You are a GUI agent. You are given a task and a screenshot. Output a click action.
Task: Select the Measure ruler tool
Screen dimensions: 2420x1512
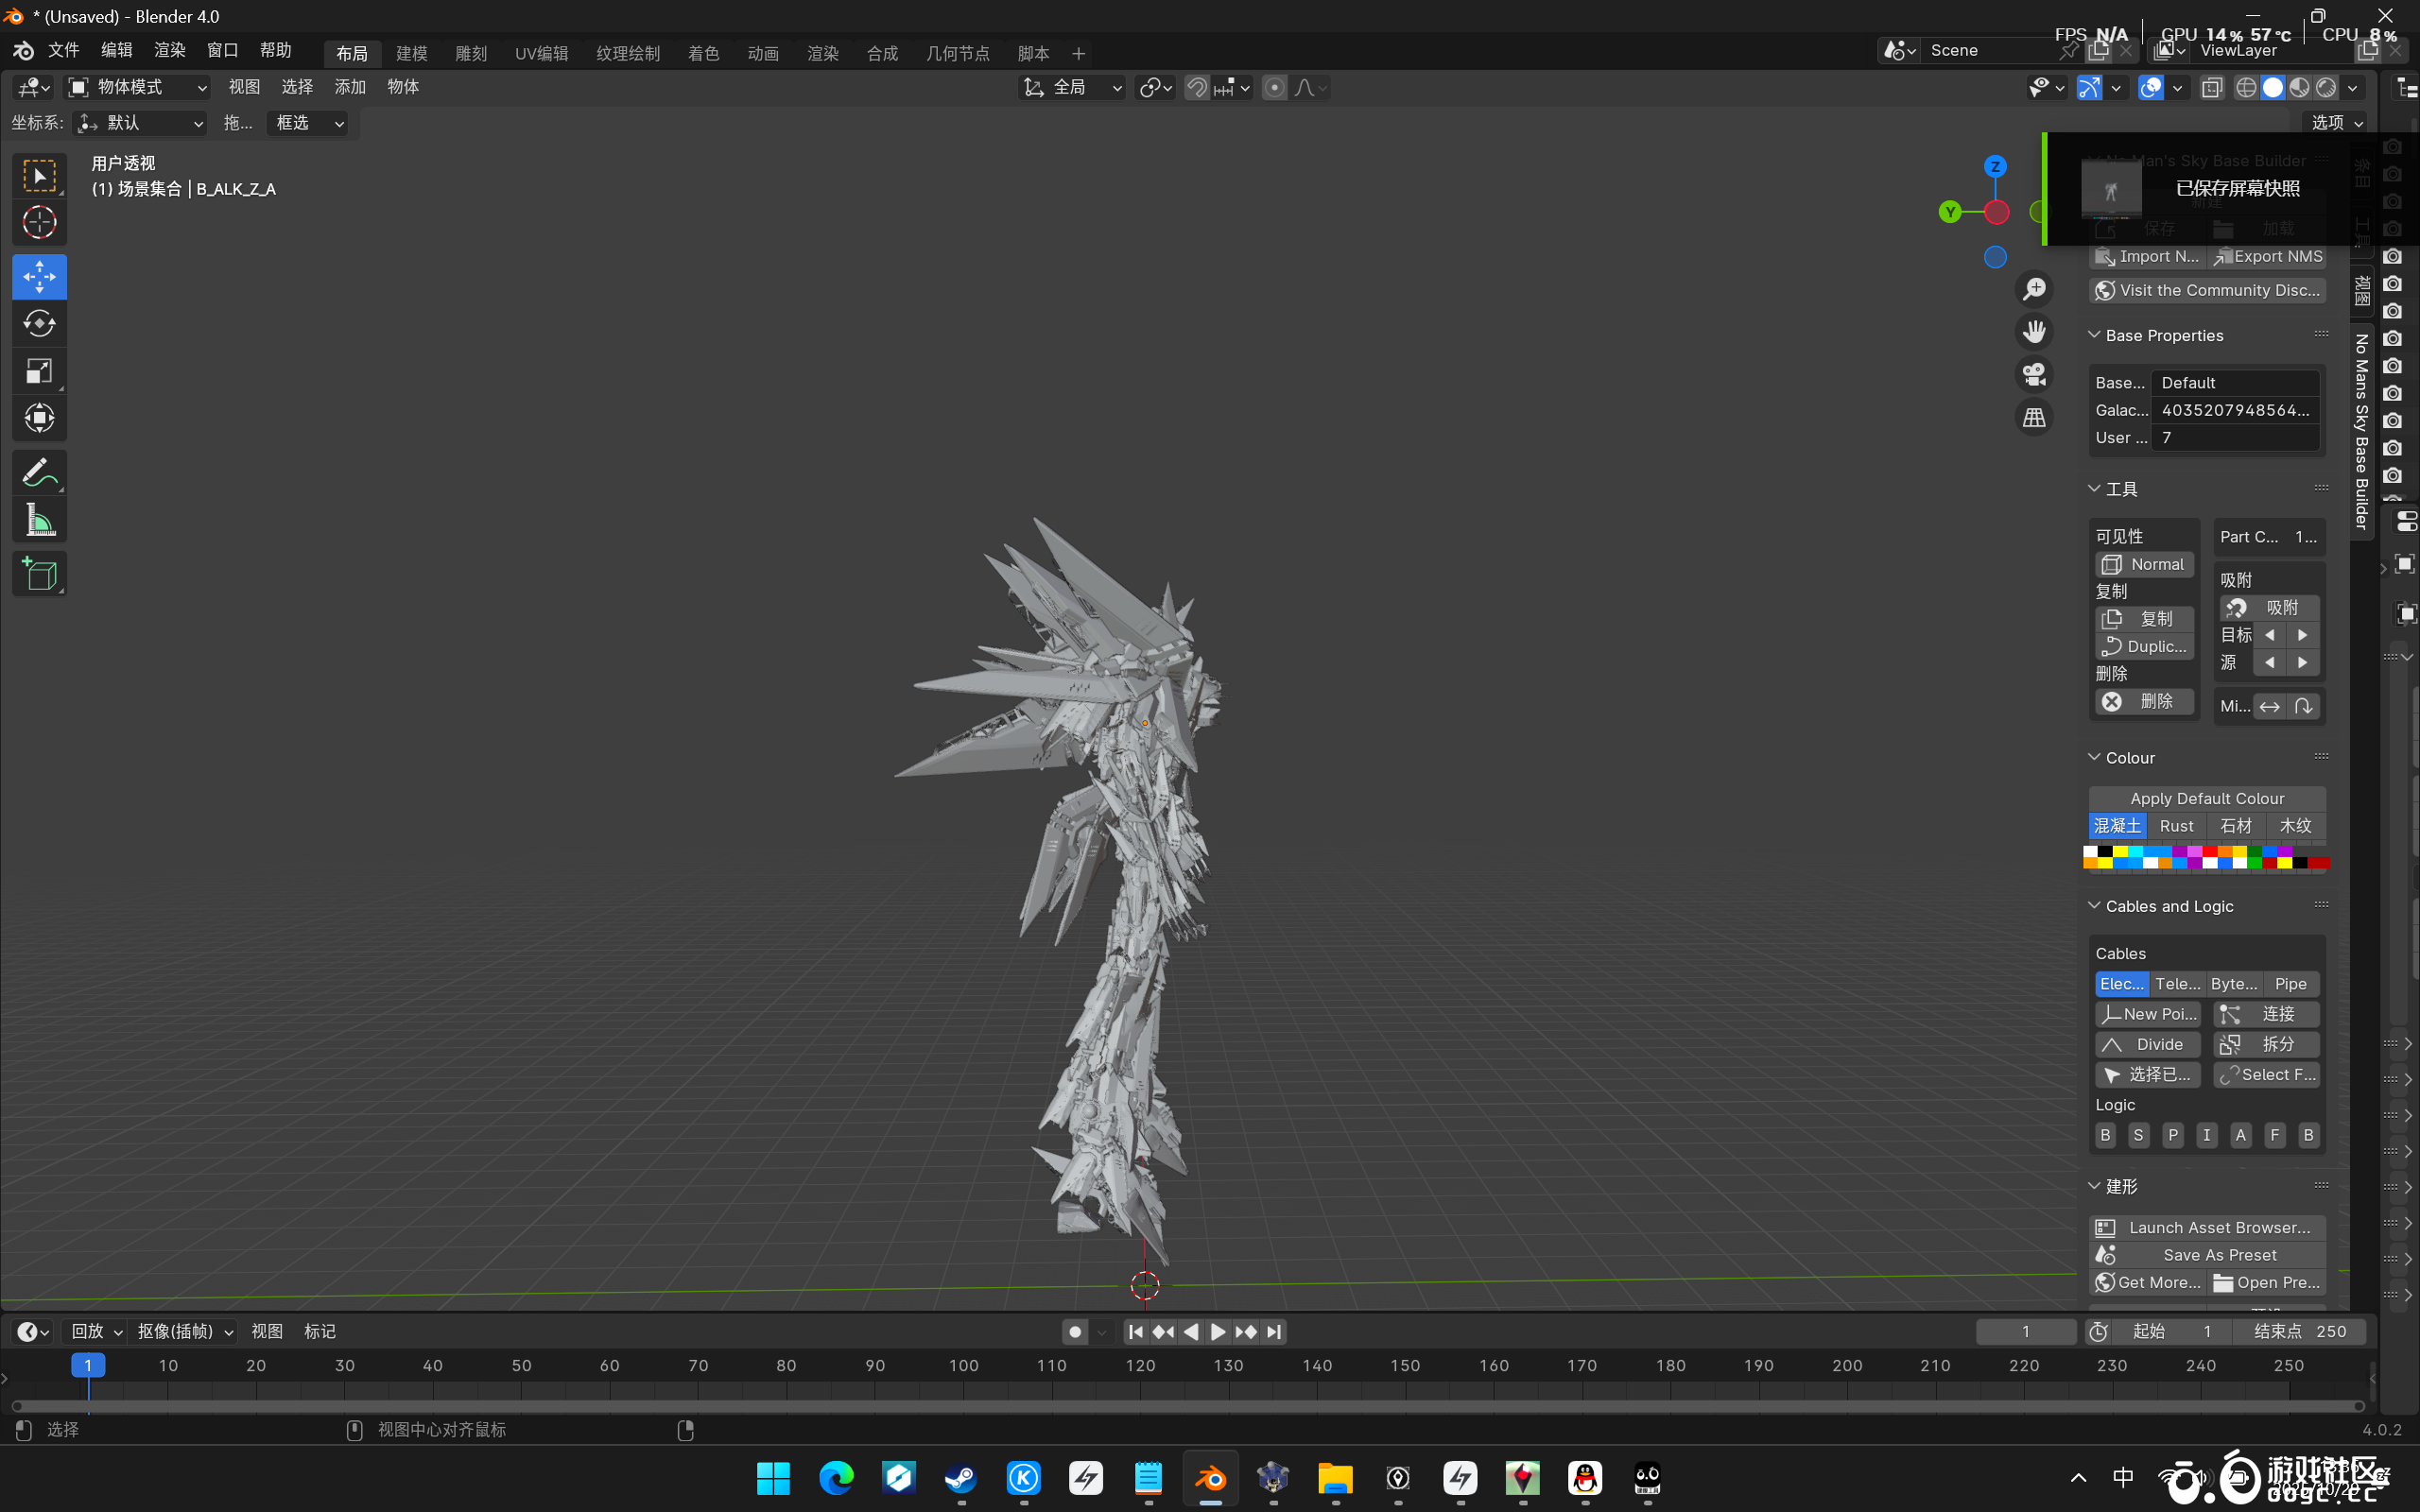click(39, 521)
